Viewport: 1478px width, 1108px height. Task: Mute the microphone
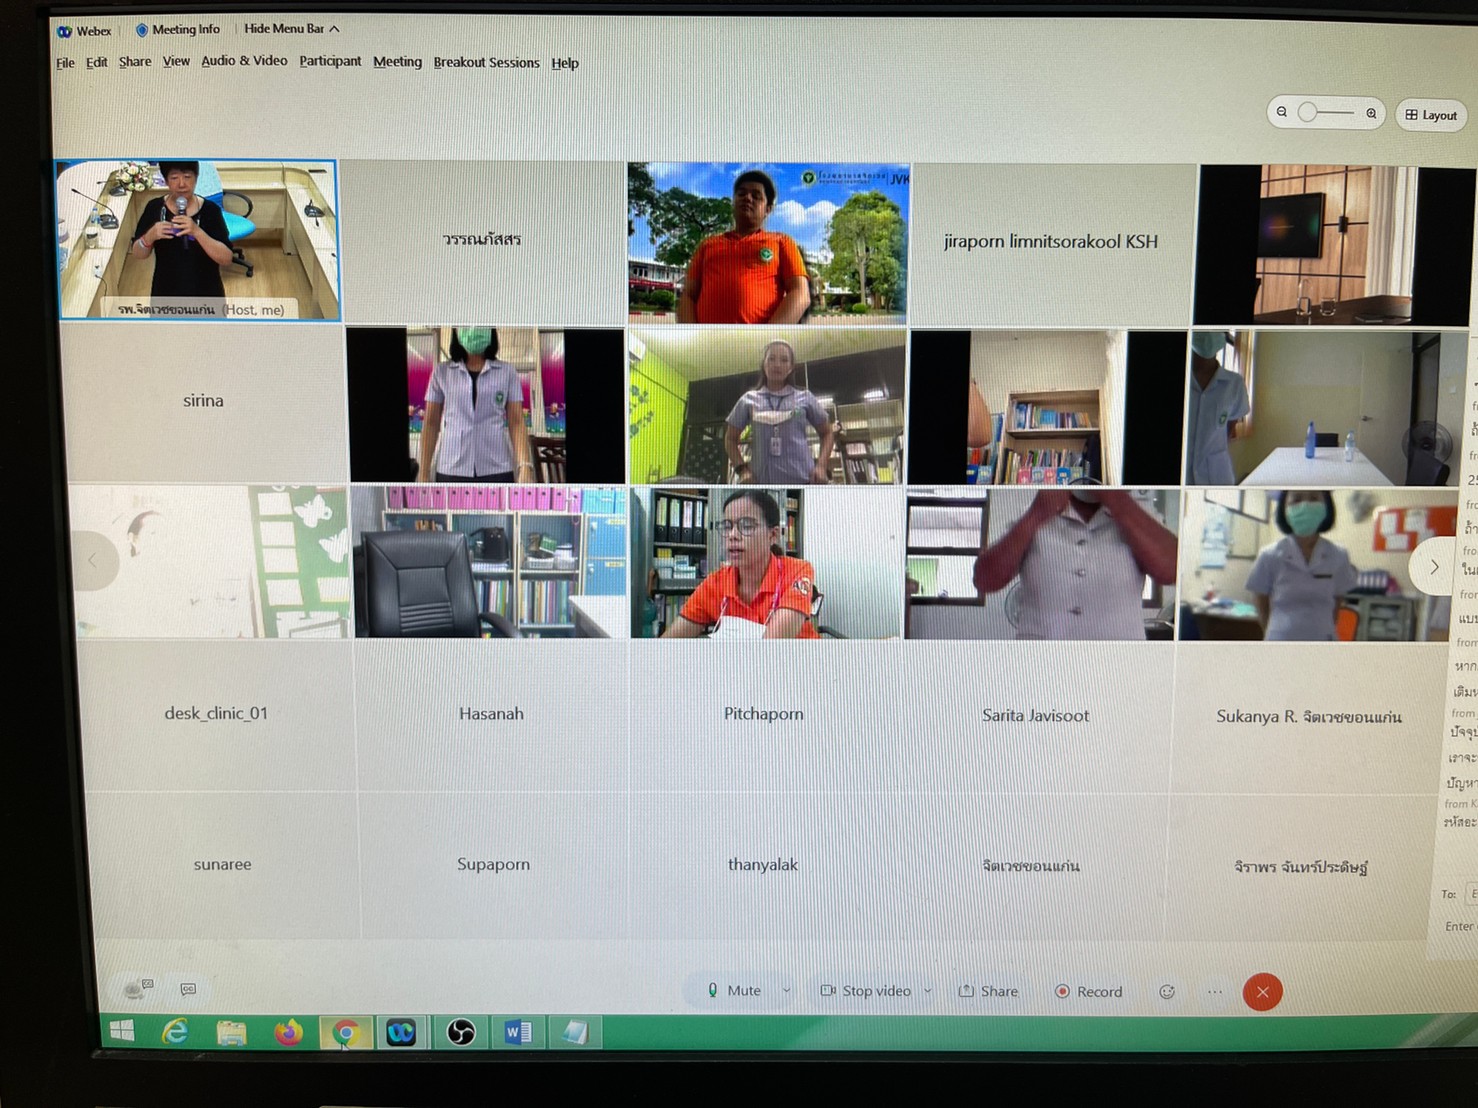point(733,990)
